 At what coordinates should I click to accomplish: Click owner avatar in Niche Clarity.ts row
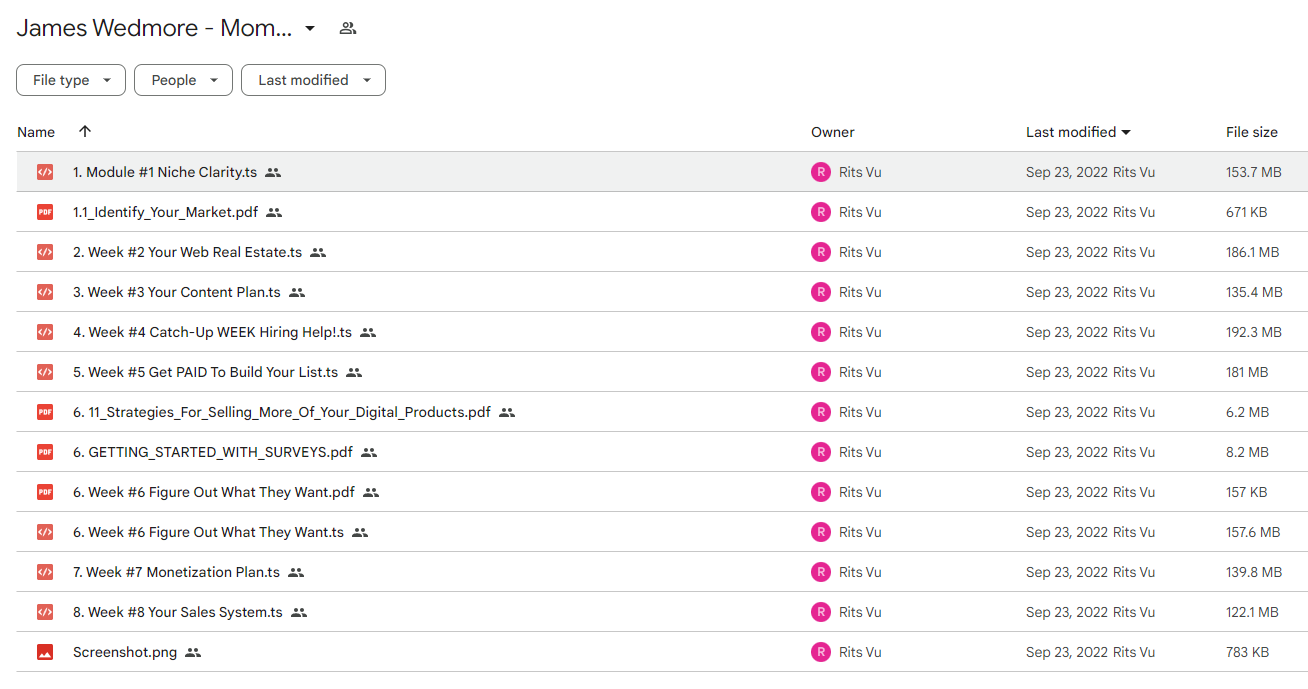[x=821, y=172]
